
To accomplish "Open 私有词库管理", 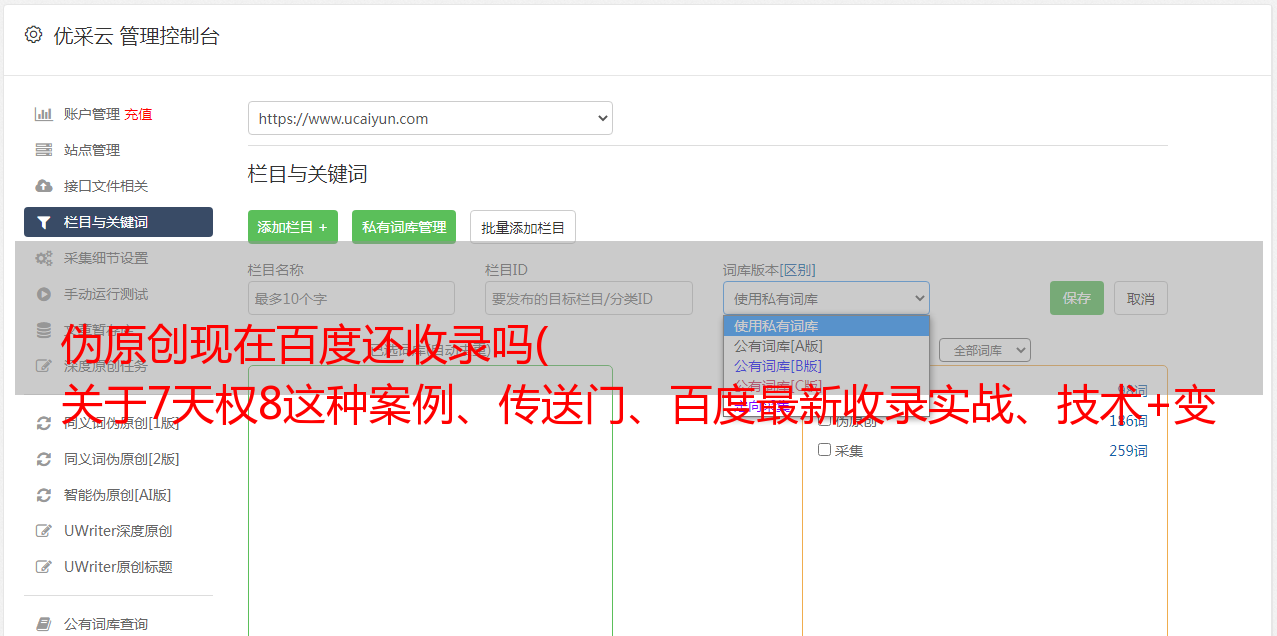I will pyautogui.click(x=404, y=227).
